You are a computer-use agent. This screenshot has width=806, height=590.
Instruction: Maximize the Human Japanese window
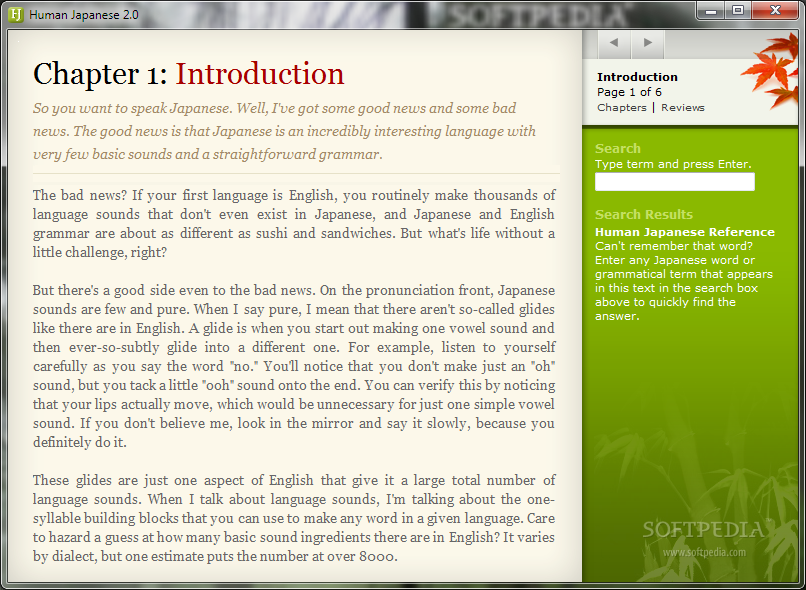pos(738,10)
